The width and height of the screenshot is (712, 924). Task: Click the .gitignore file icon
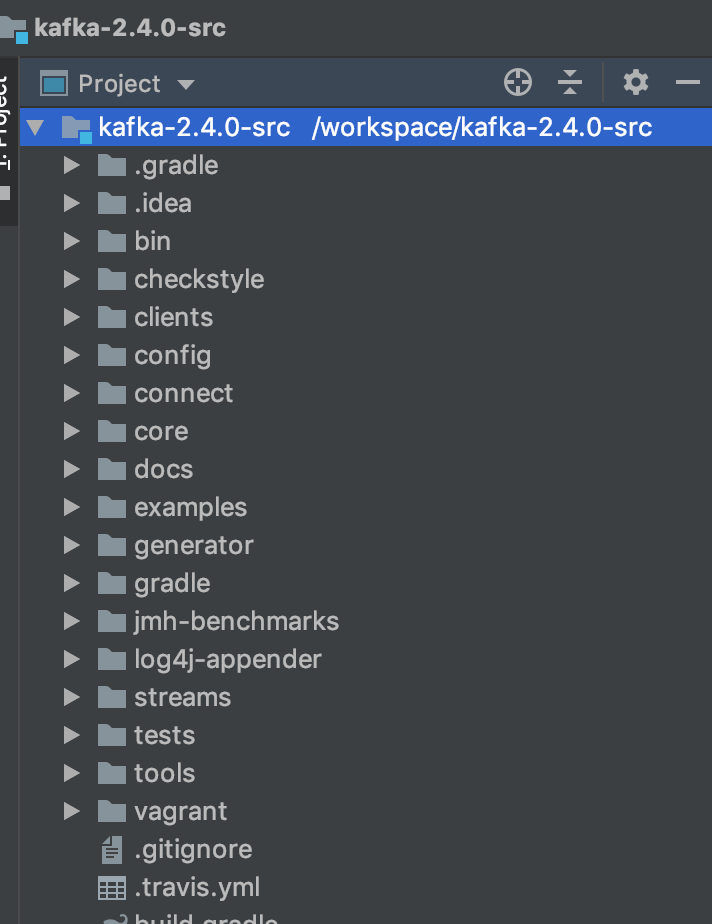111,849
